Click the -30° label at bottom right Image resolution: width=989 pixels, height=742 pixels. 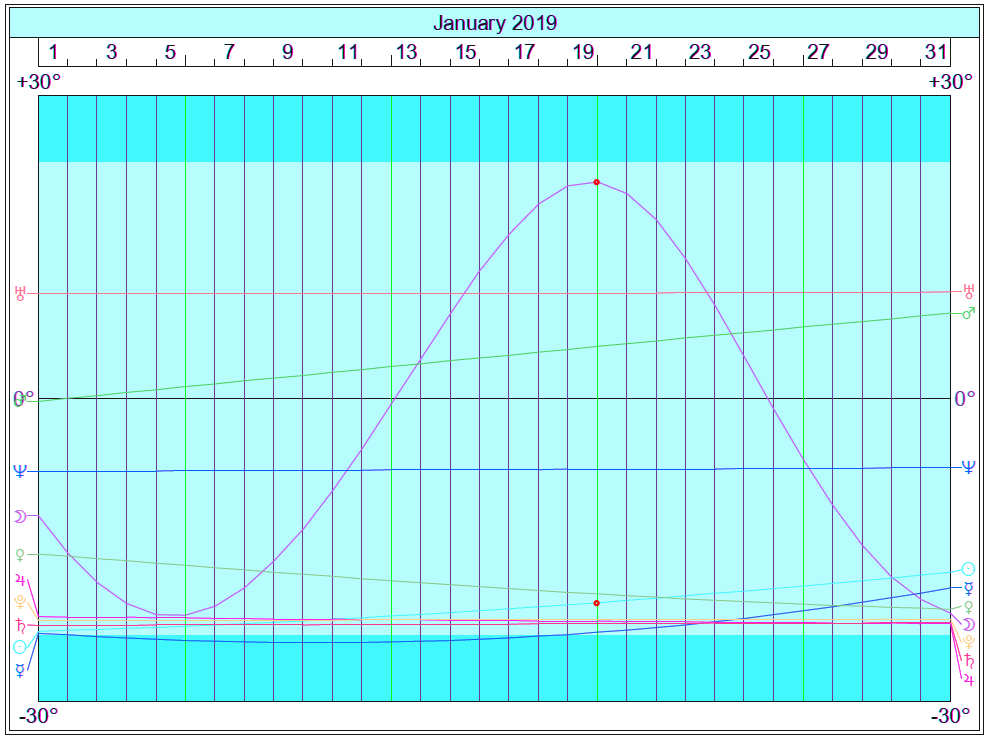pos(950,716)
